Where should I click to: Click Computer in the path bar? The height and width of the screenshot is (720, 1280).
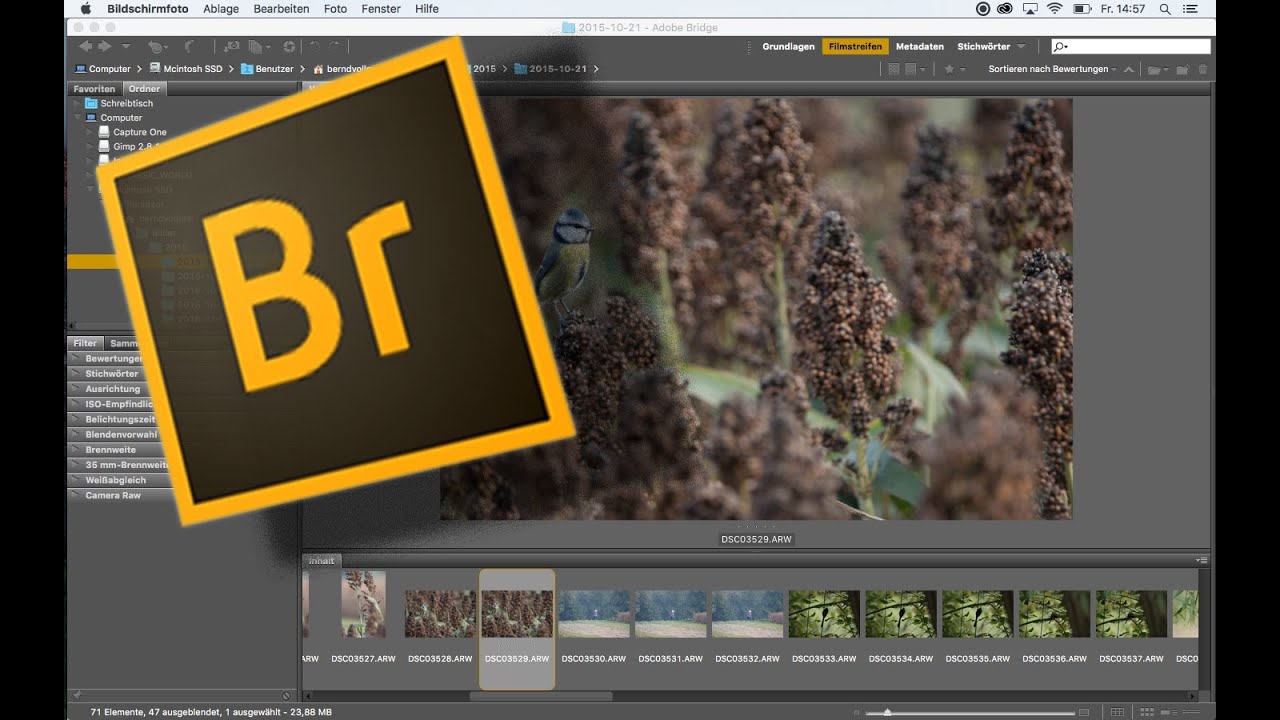(103, 69)
